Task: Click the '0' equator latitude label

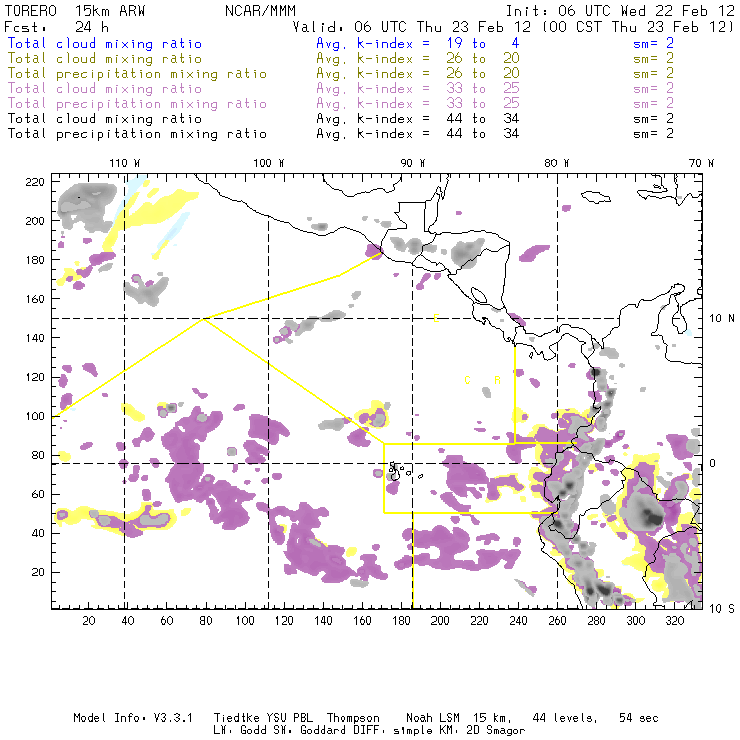Action: coord(712,463)
